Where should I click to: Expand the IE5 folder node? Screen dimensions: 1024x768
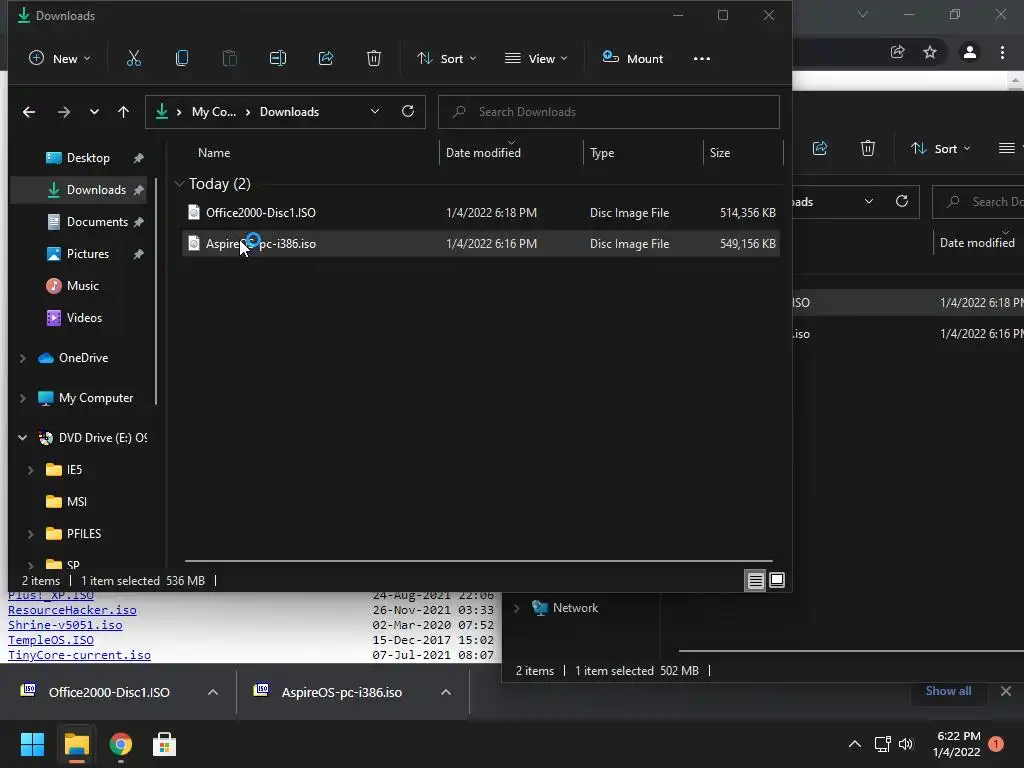click(31, 470)
